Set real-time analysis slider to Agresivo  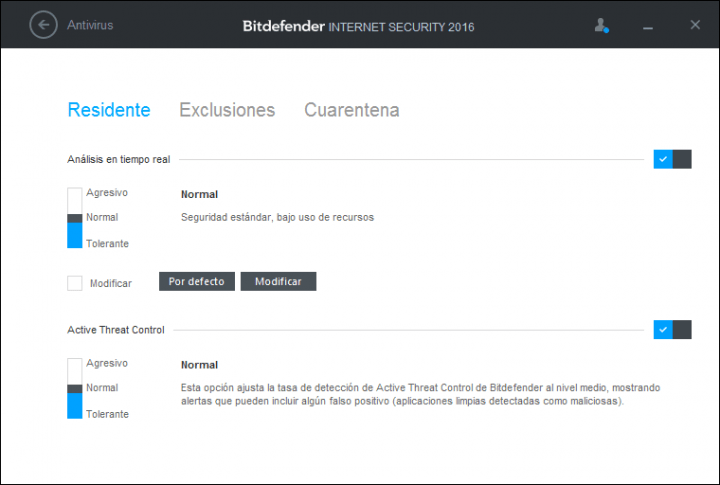click(107, 192)
